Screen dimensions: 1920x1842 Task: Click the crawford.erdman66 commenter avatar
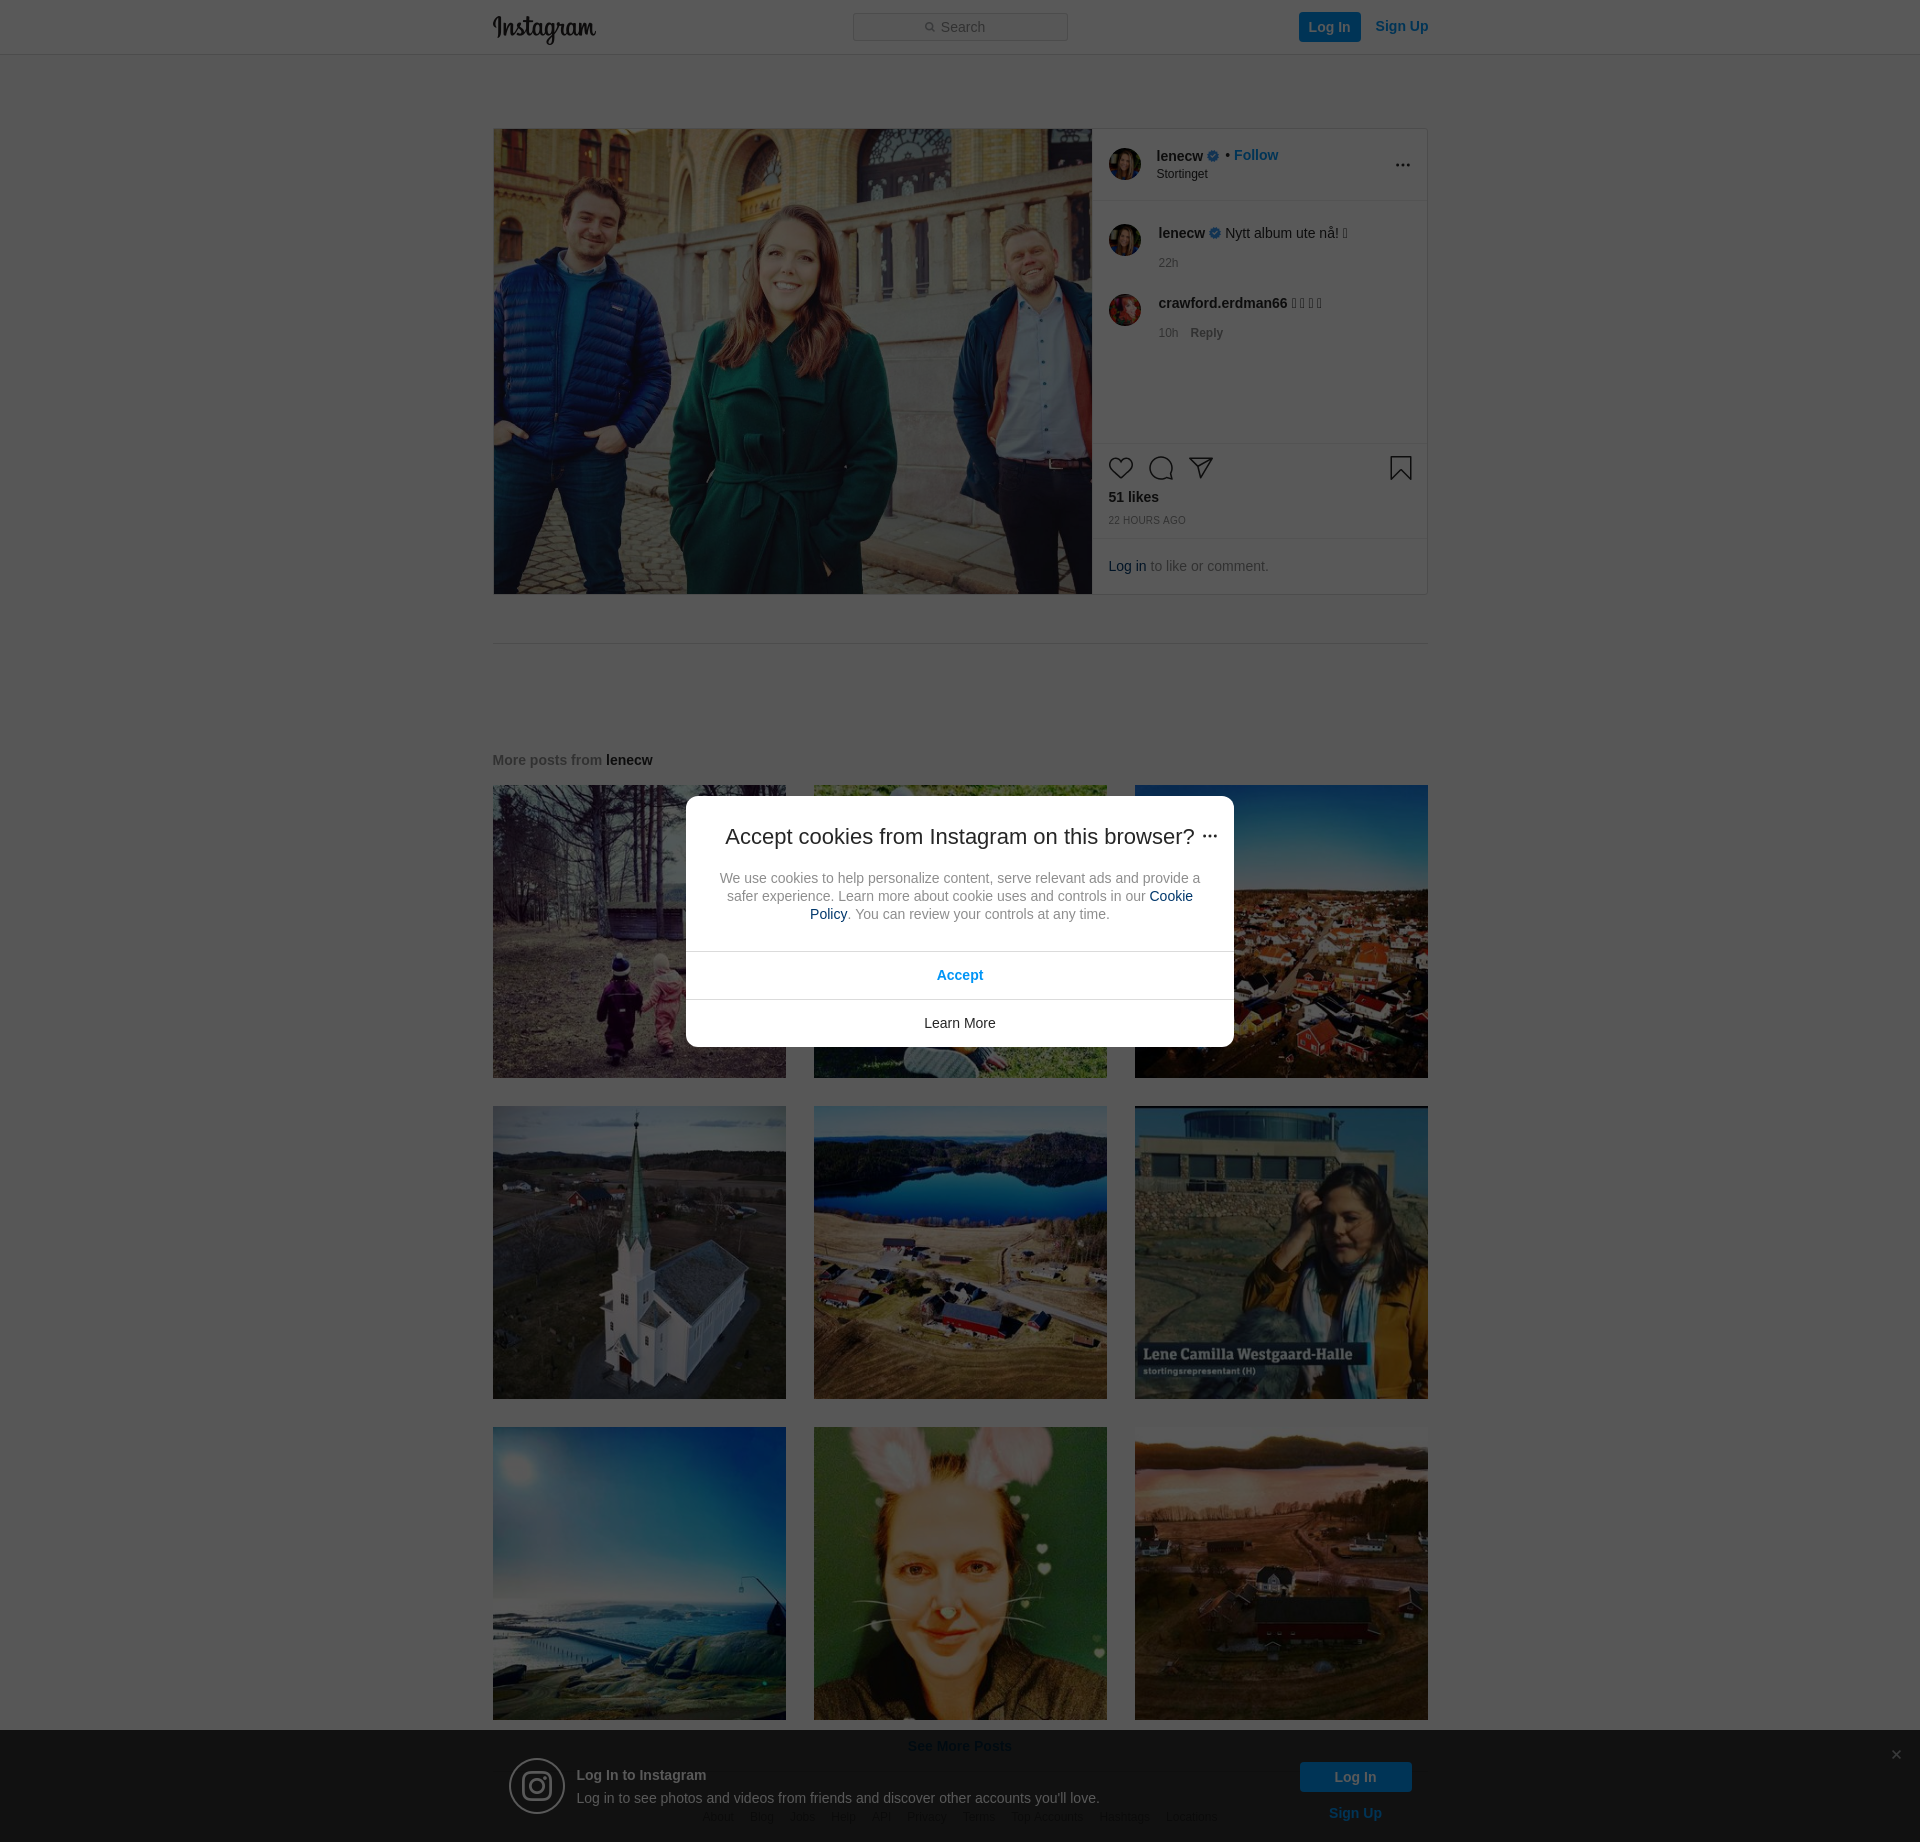pyautogui.click(x=1125, y=310)
